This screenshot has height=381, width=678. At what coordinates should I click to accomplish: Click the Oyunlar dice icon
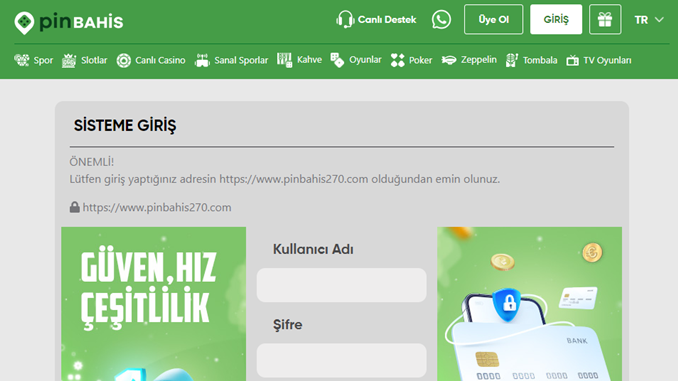[337, 60]
